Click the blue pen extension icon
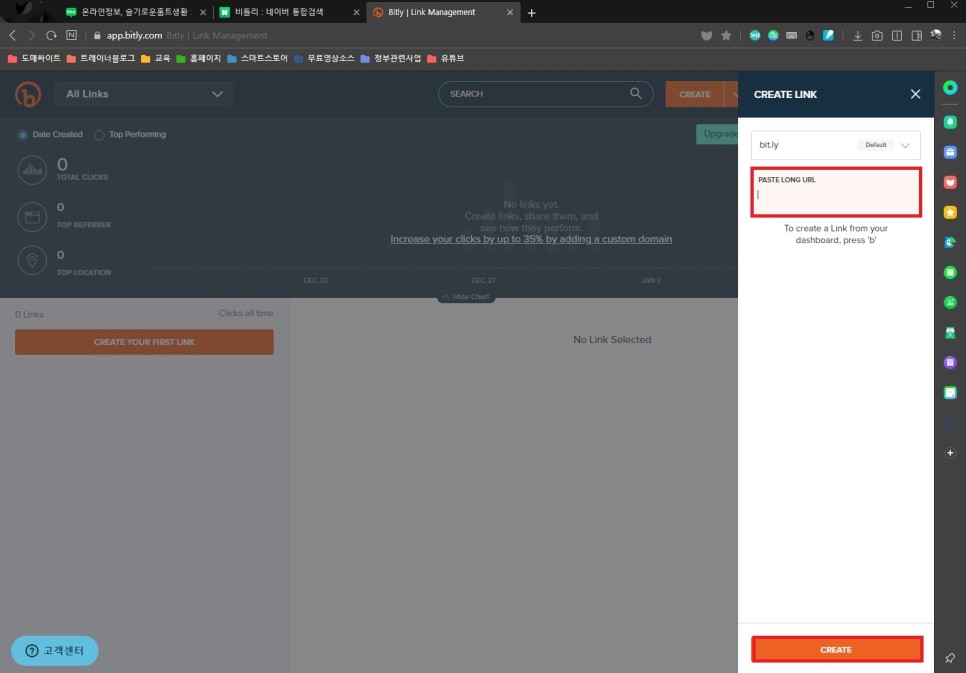Screen dimensions: 966x673 coord(829,36)
